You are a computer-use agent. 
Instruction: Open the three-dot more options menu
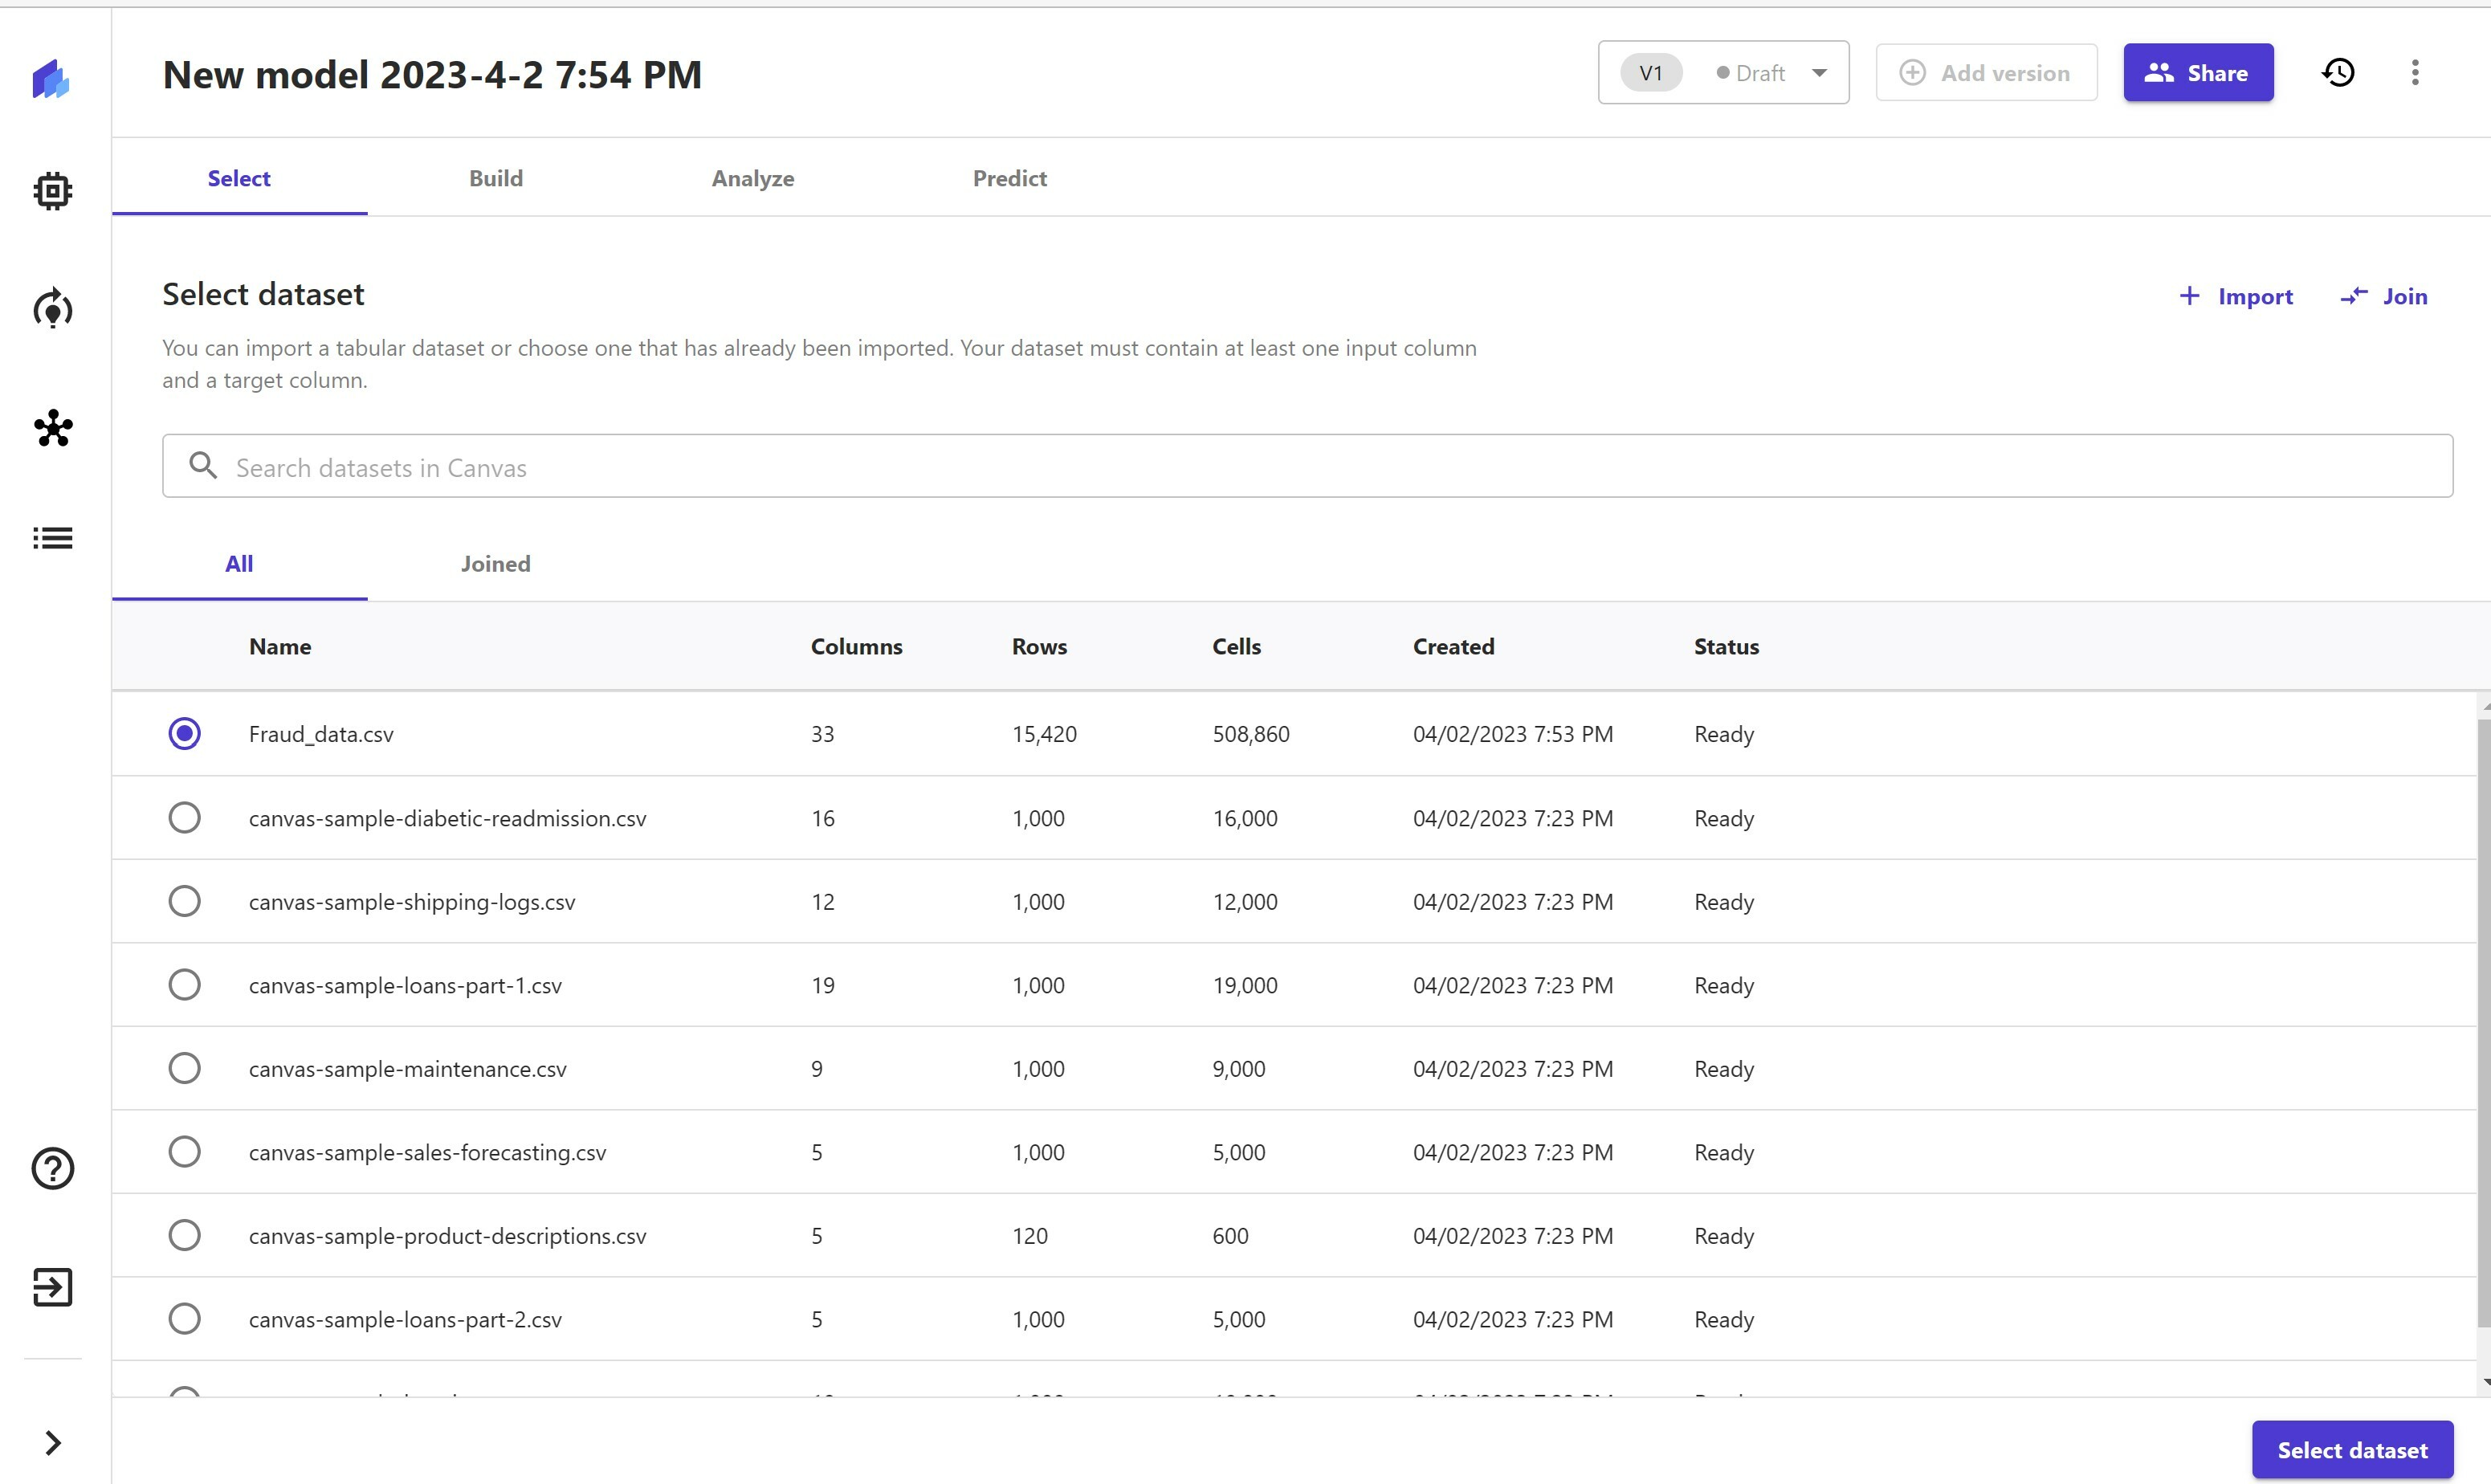coord(2415,73)
